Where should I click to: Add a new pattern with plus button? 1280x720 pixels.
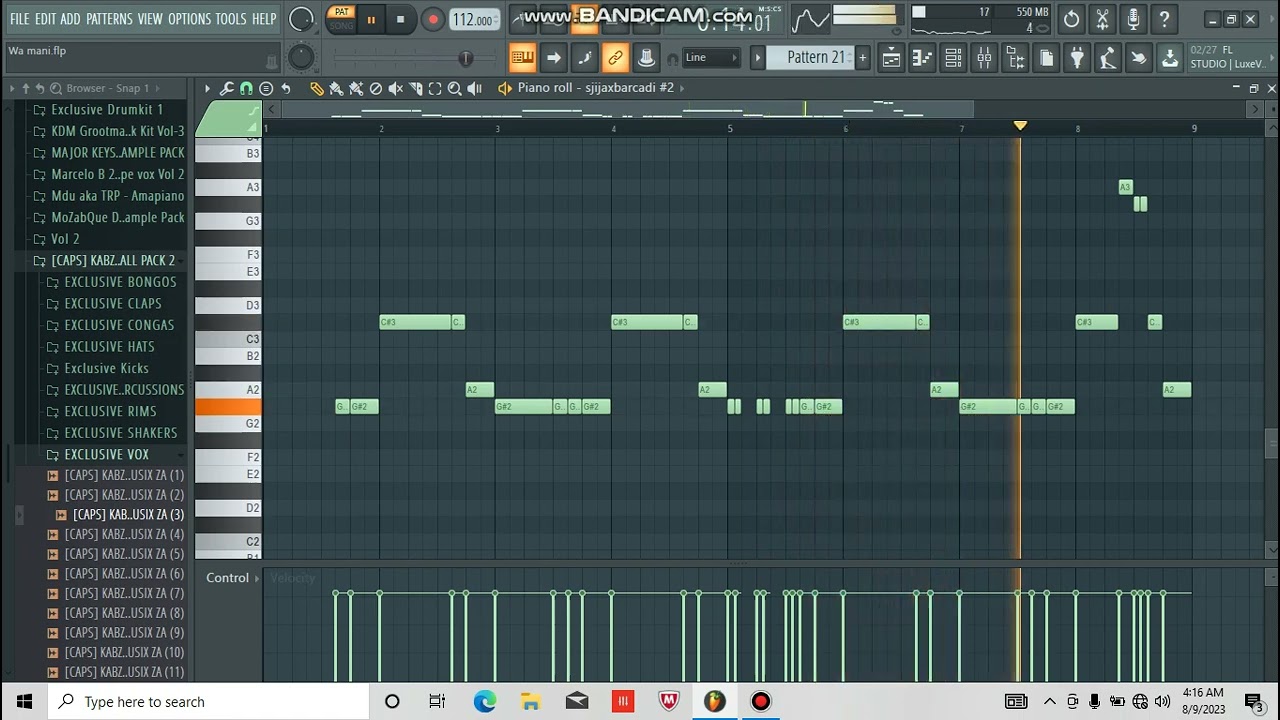point(862,57)
